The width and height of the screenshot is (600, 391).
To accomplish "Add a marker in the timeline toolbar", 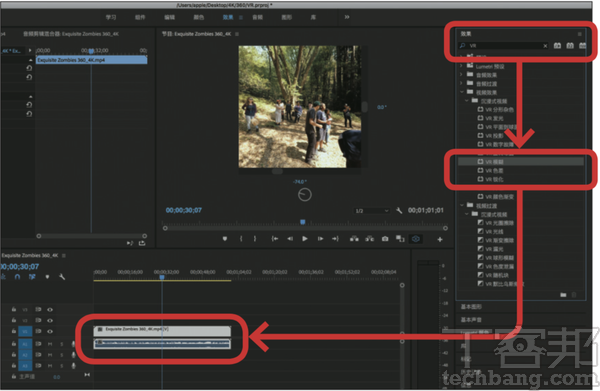I will click(x=47, y=277).
